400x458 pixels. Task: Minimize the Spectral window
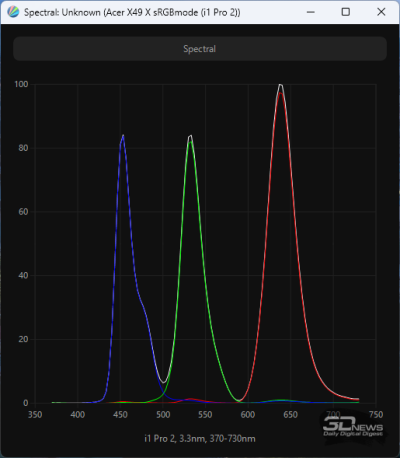coord(311,12)
